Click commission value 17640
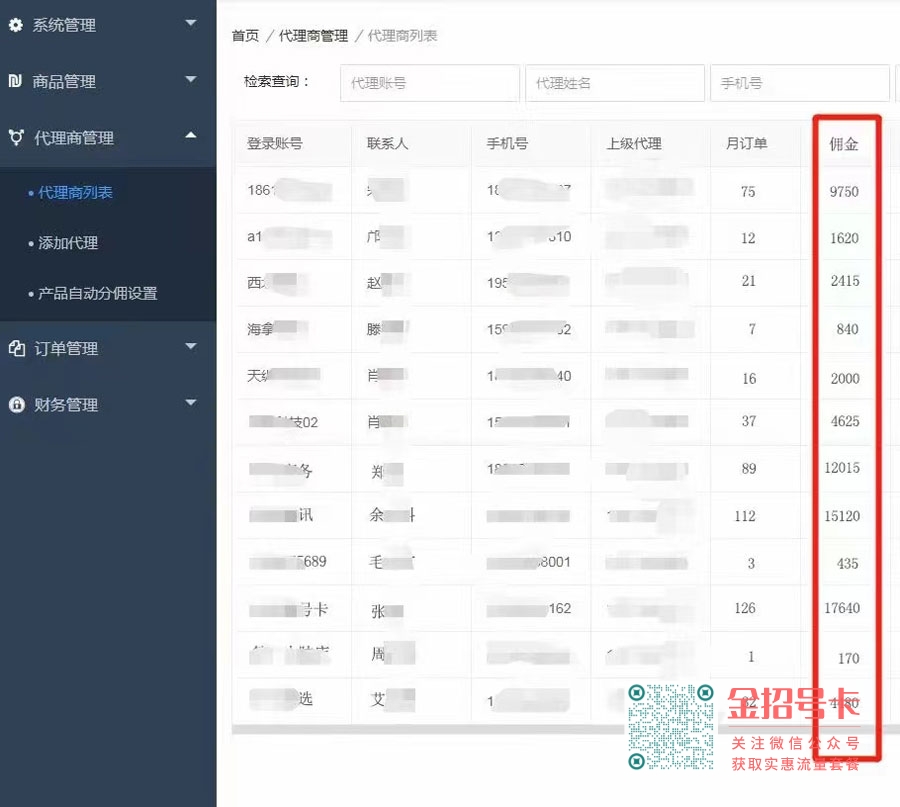This screenshot has width=900, height=807. coord(842,608)
